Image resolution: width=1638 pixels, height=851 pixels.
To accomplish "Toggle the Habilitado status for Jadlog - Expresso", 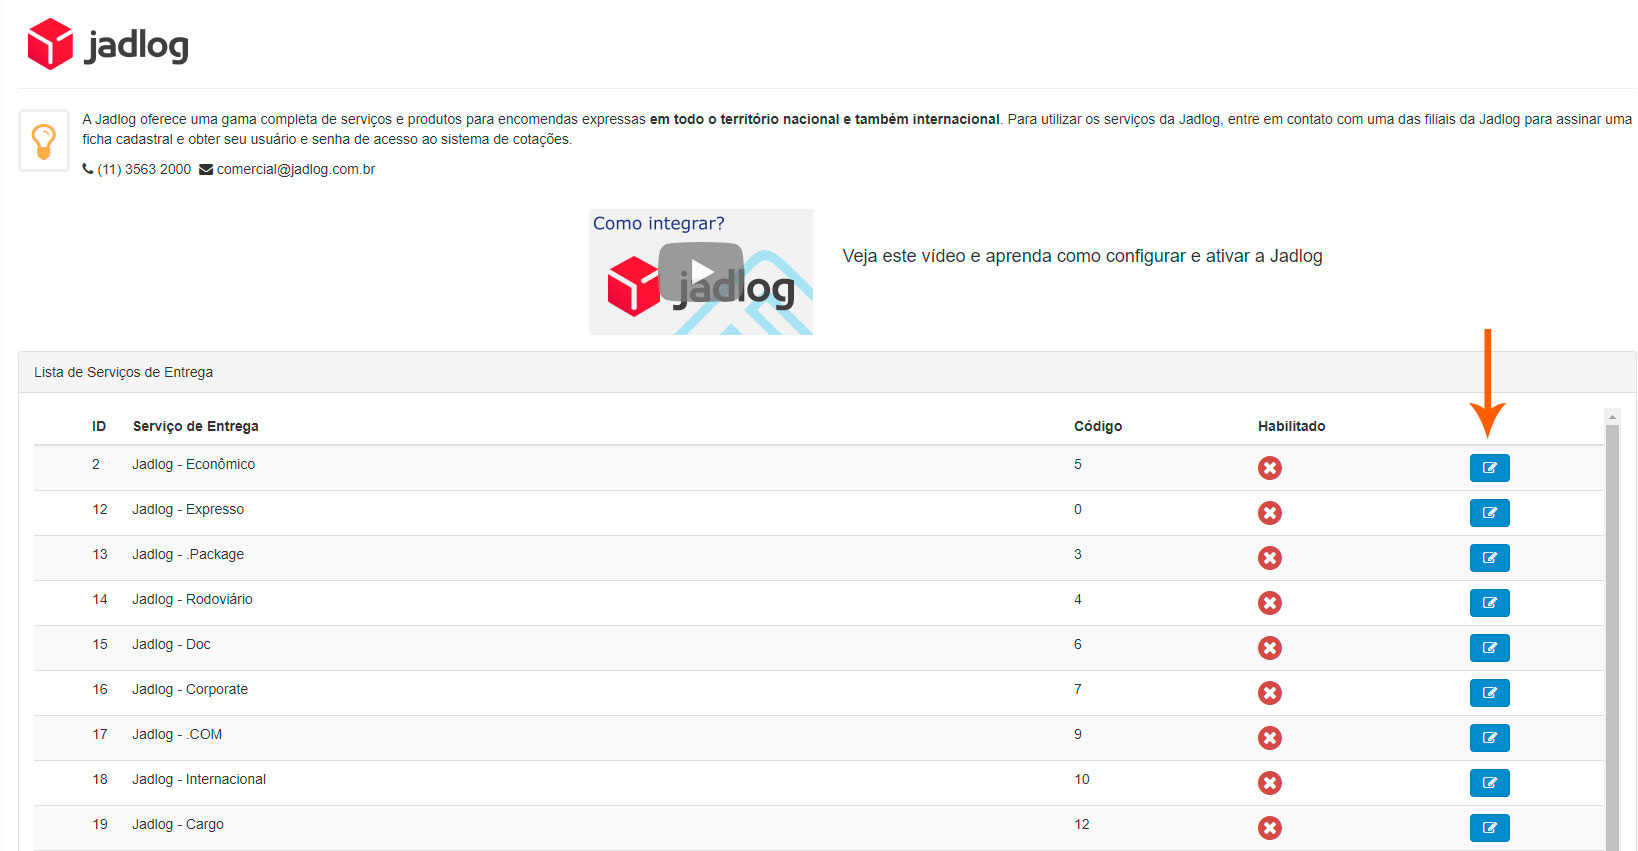I will click(x=1270, y=513).
